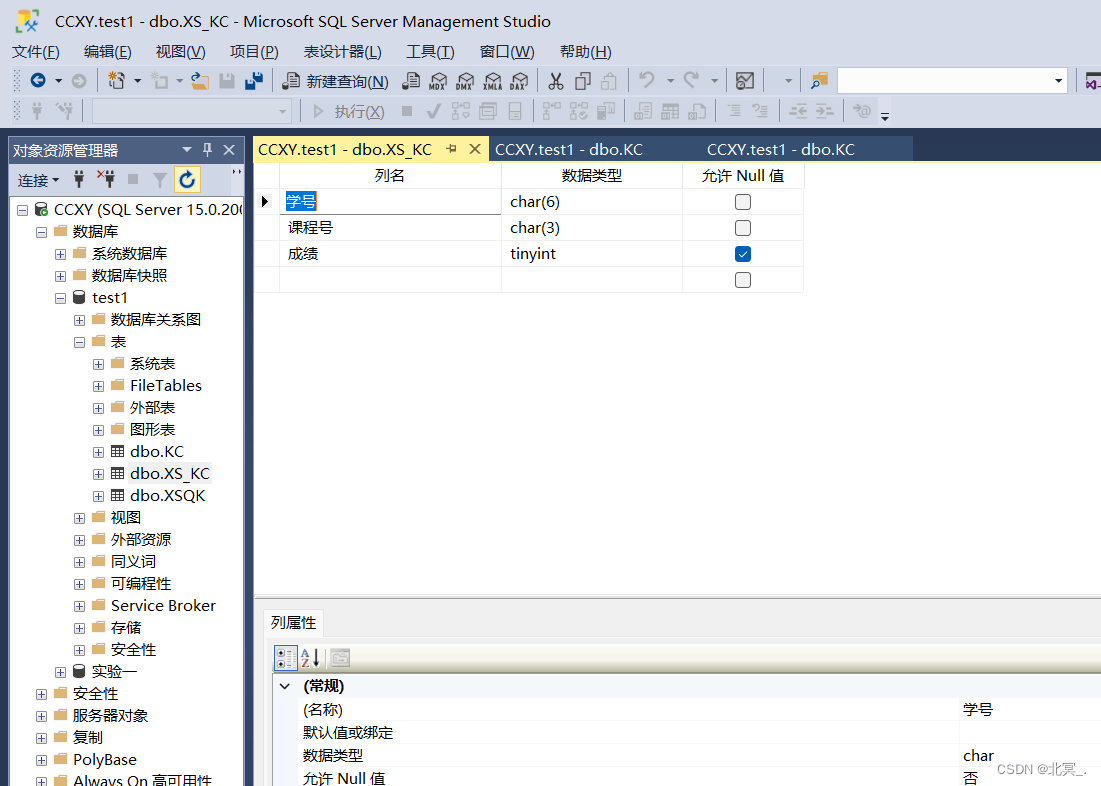Click the Connect plug icon in Object Explorer

[79, 180]
